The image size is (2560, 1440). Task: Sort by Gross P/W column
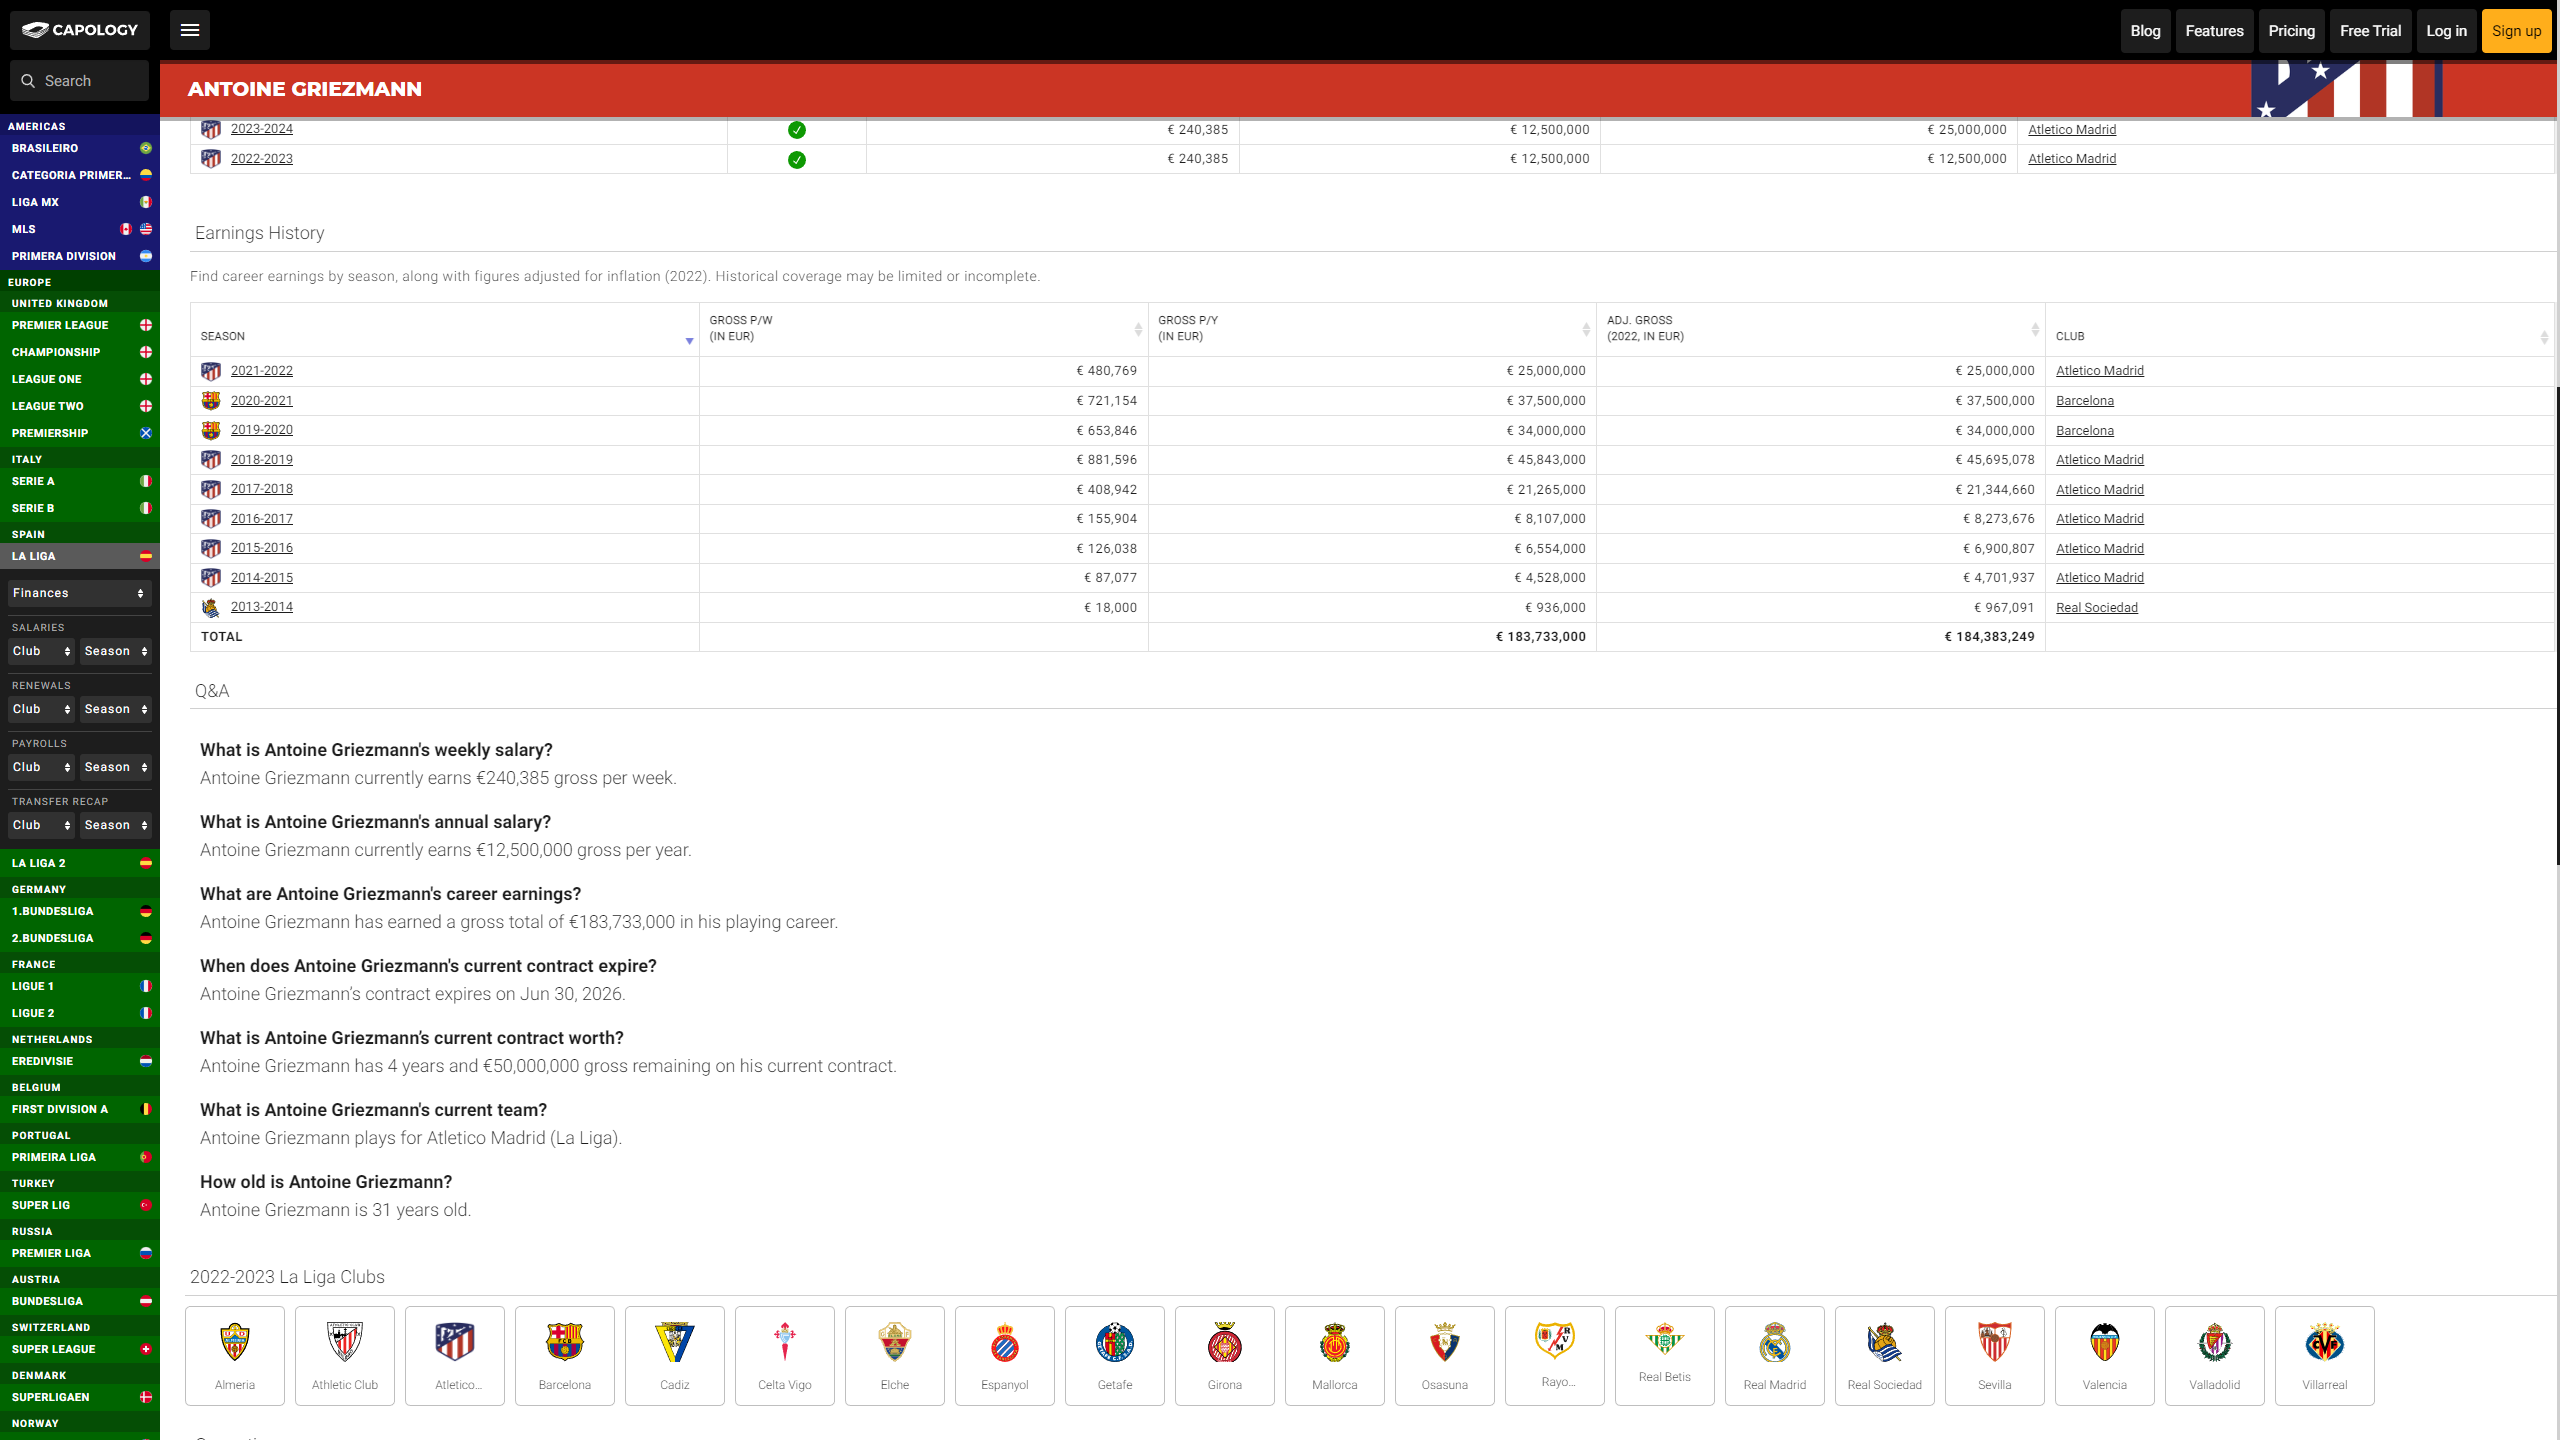click(924, 330)
